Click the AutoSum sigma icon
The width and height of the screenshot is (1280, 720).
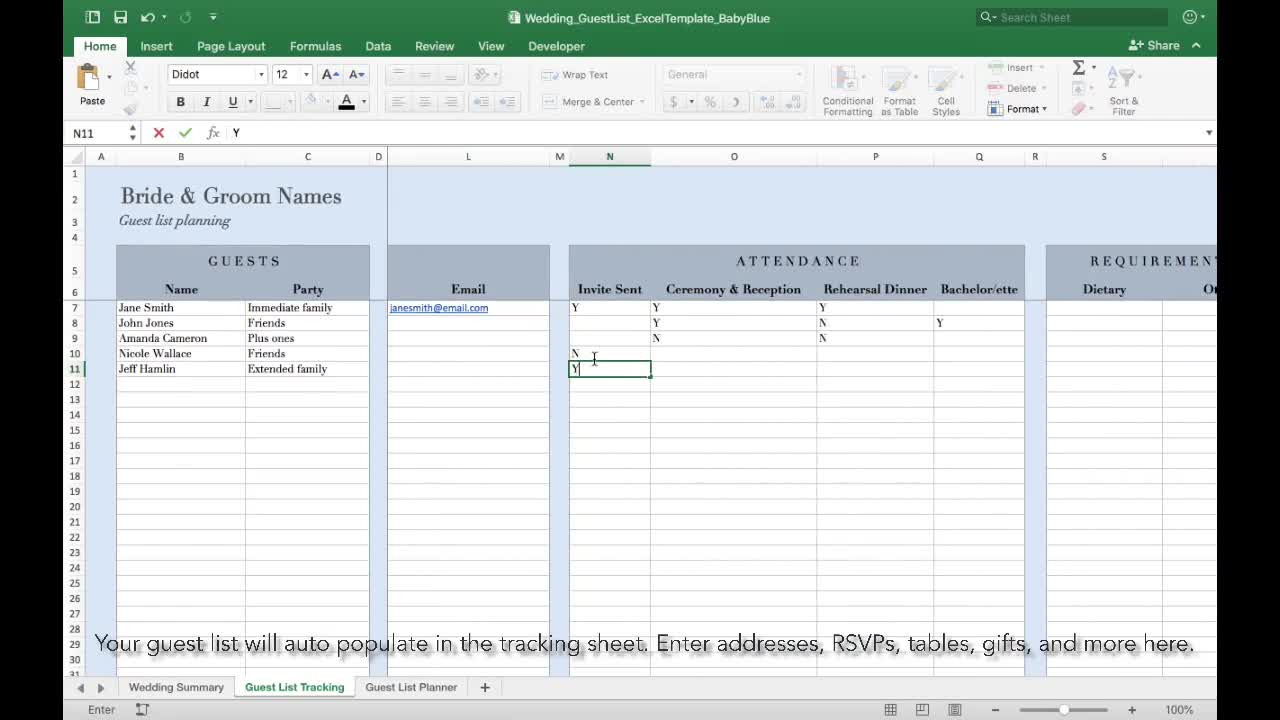(x=1078, y=67)
